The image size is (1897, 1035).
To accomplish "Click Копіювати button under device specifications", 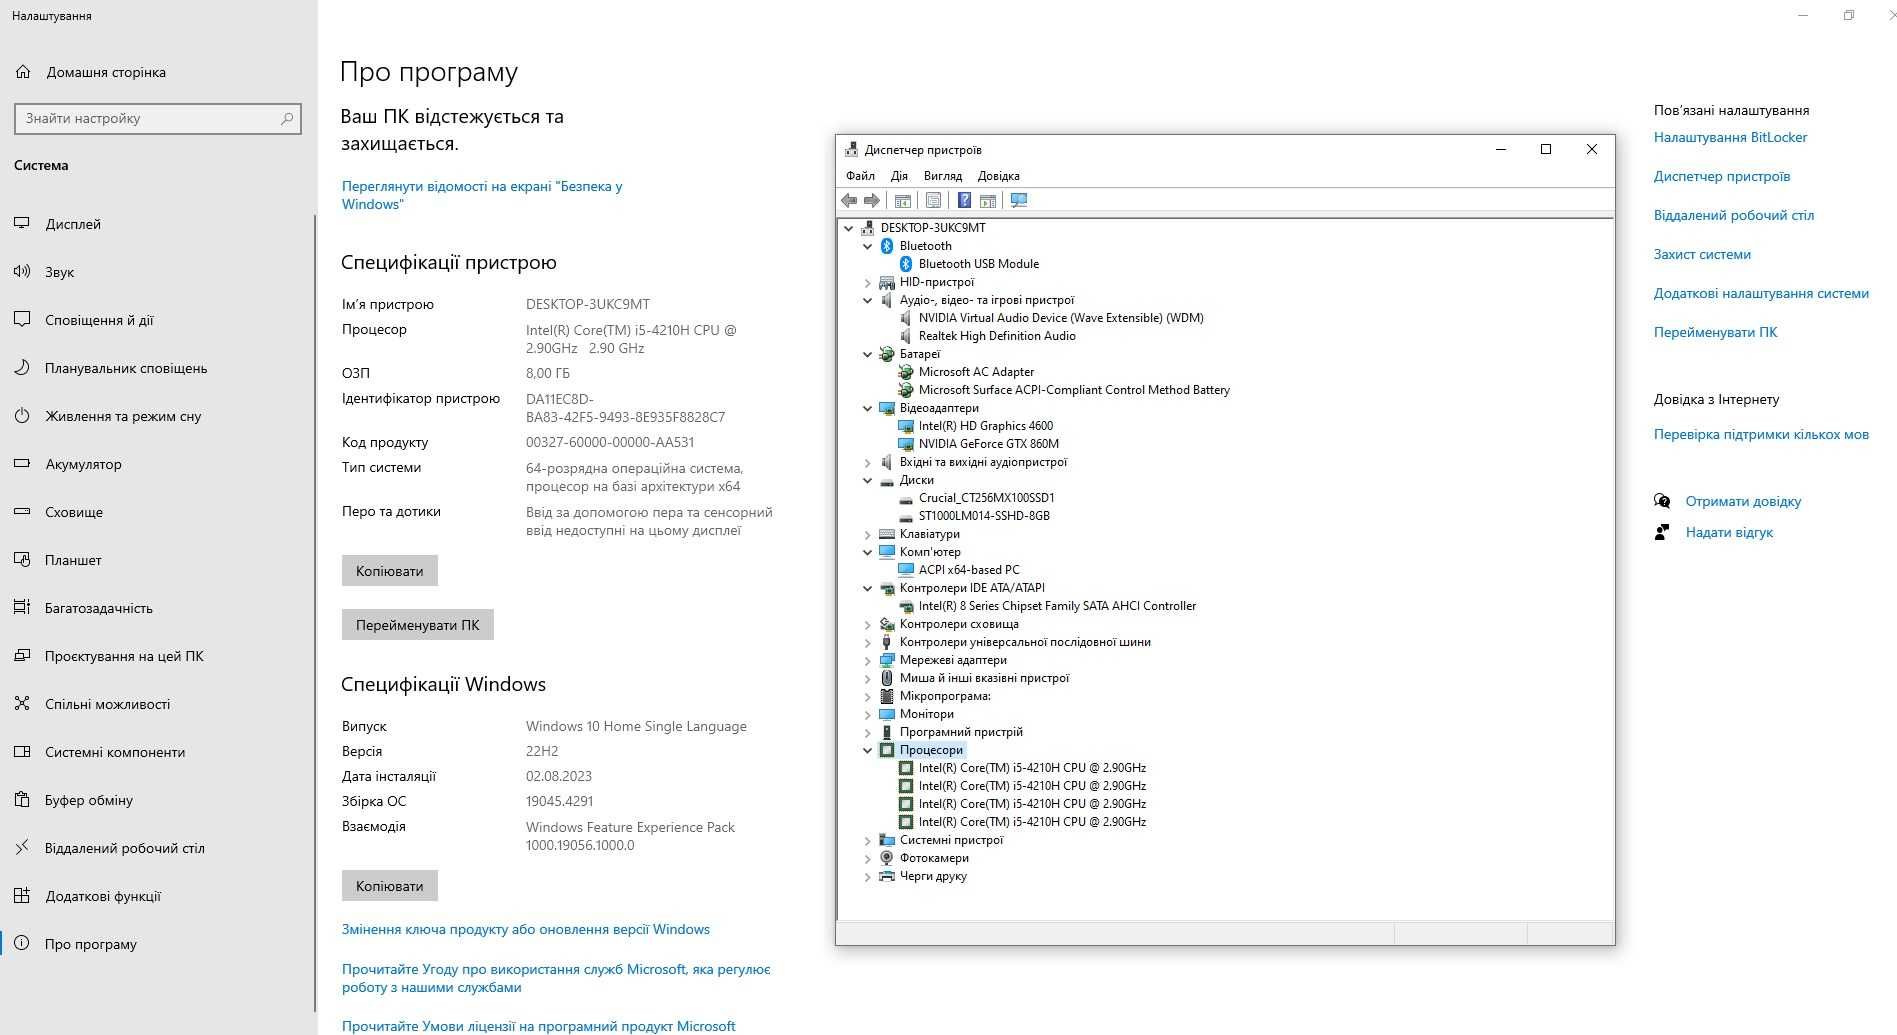I will pyautogui.click(x=390, y=571).
